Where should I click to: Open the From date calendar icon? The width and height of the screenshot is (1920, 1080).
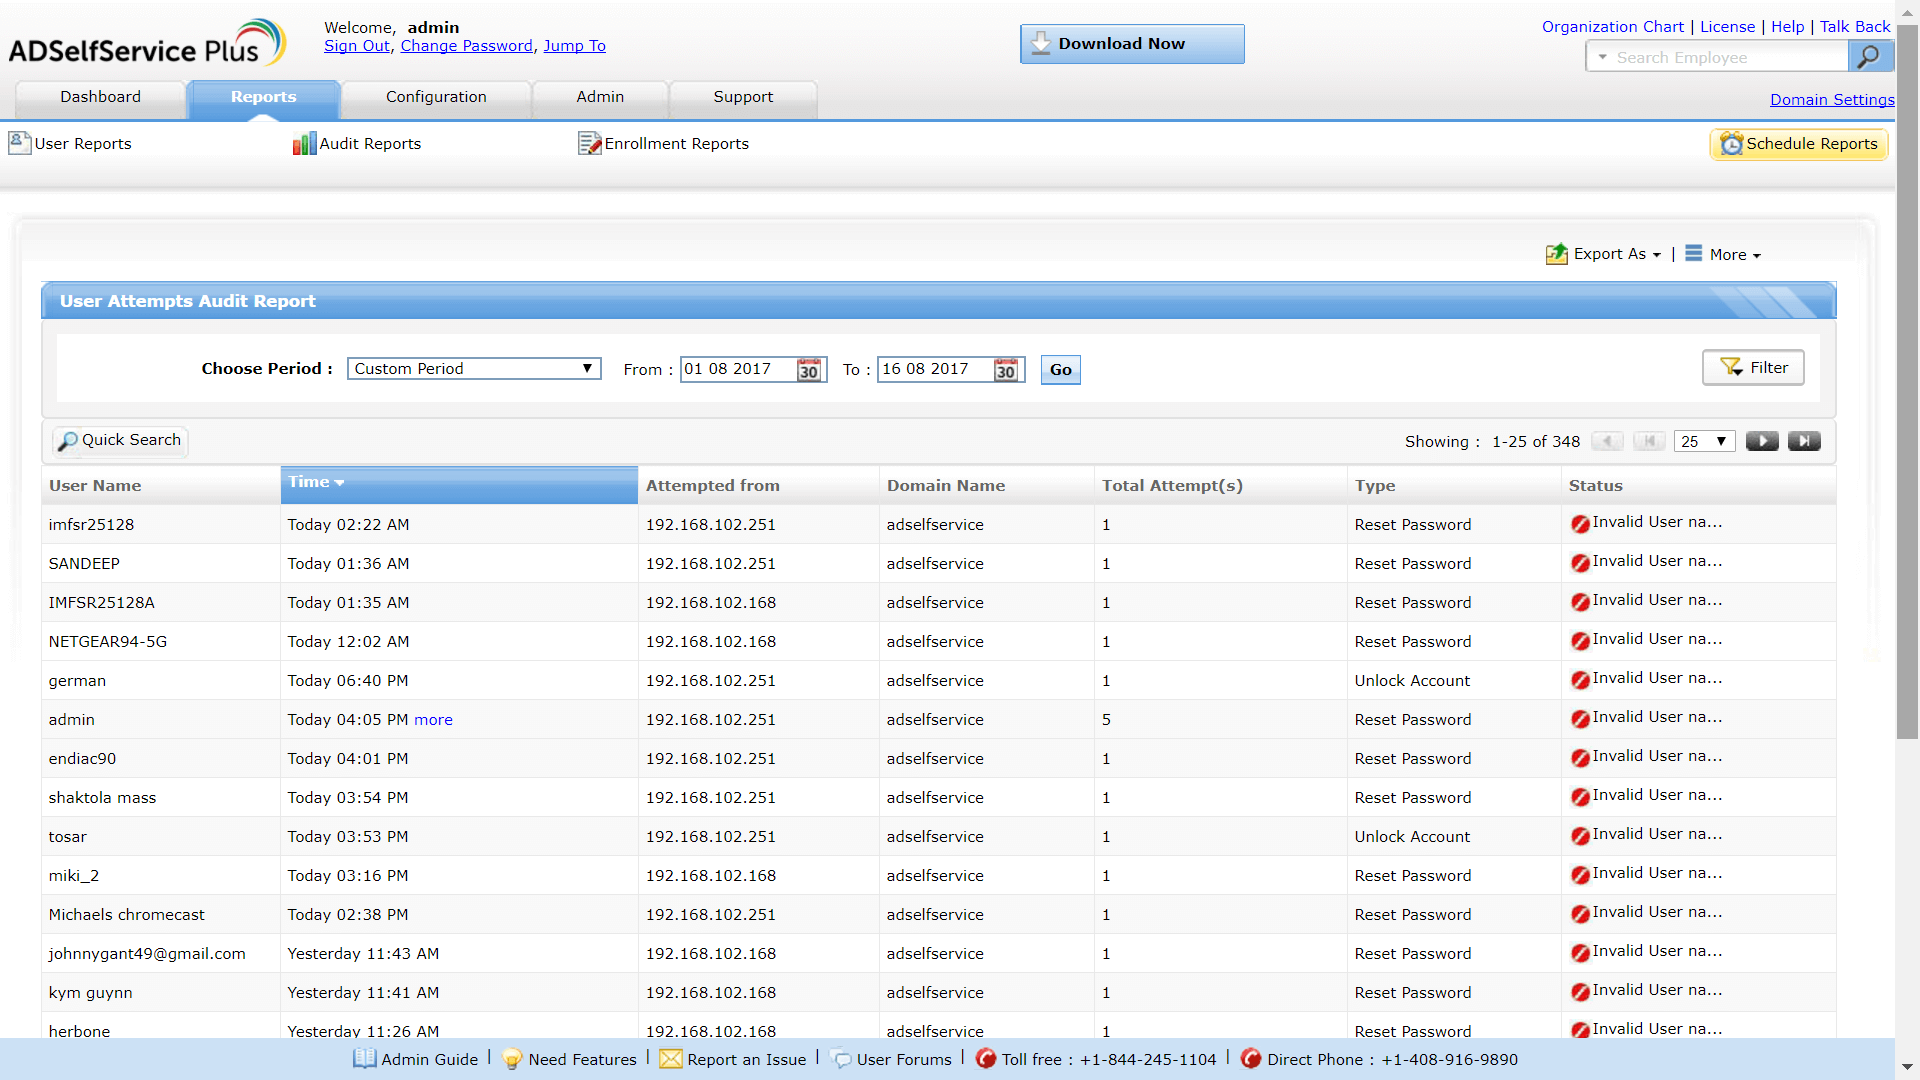coord(808,370)
